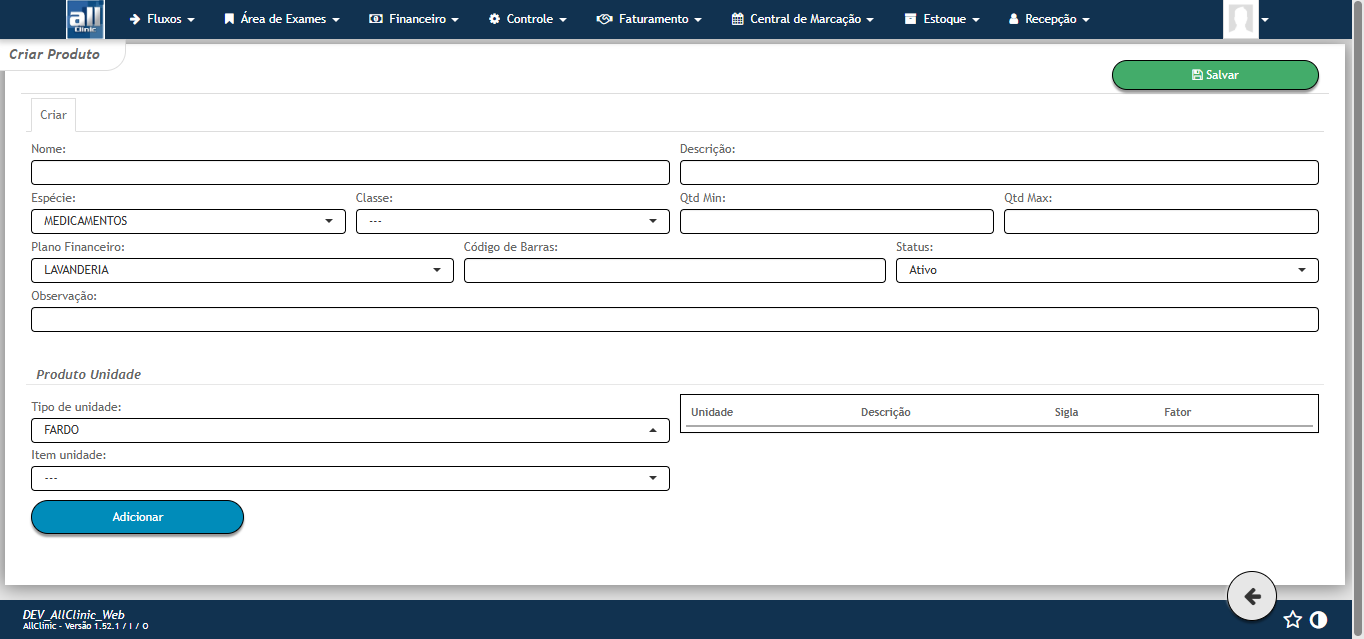Select the Criar tab

pyautogui.click(x=52, y=114)
